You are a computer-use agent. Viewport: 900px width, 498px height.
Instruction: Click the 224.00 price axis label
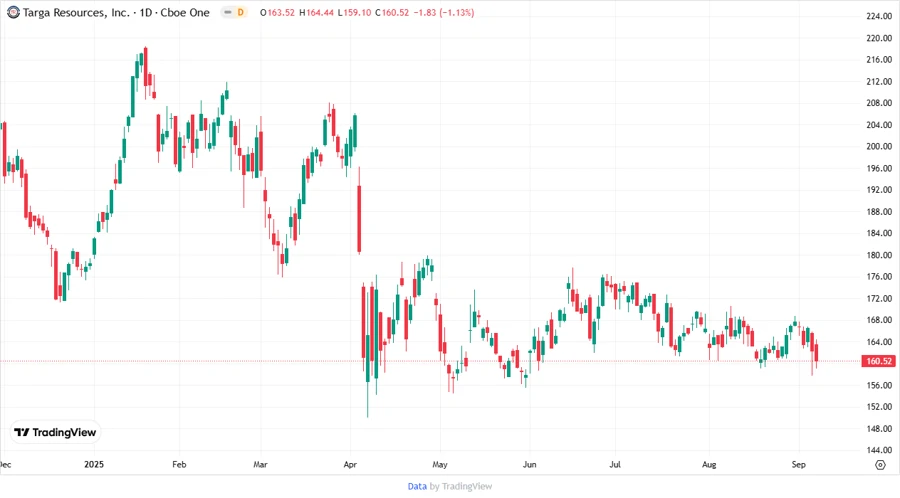[879, 16]
